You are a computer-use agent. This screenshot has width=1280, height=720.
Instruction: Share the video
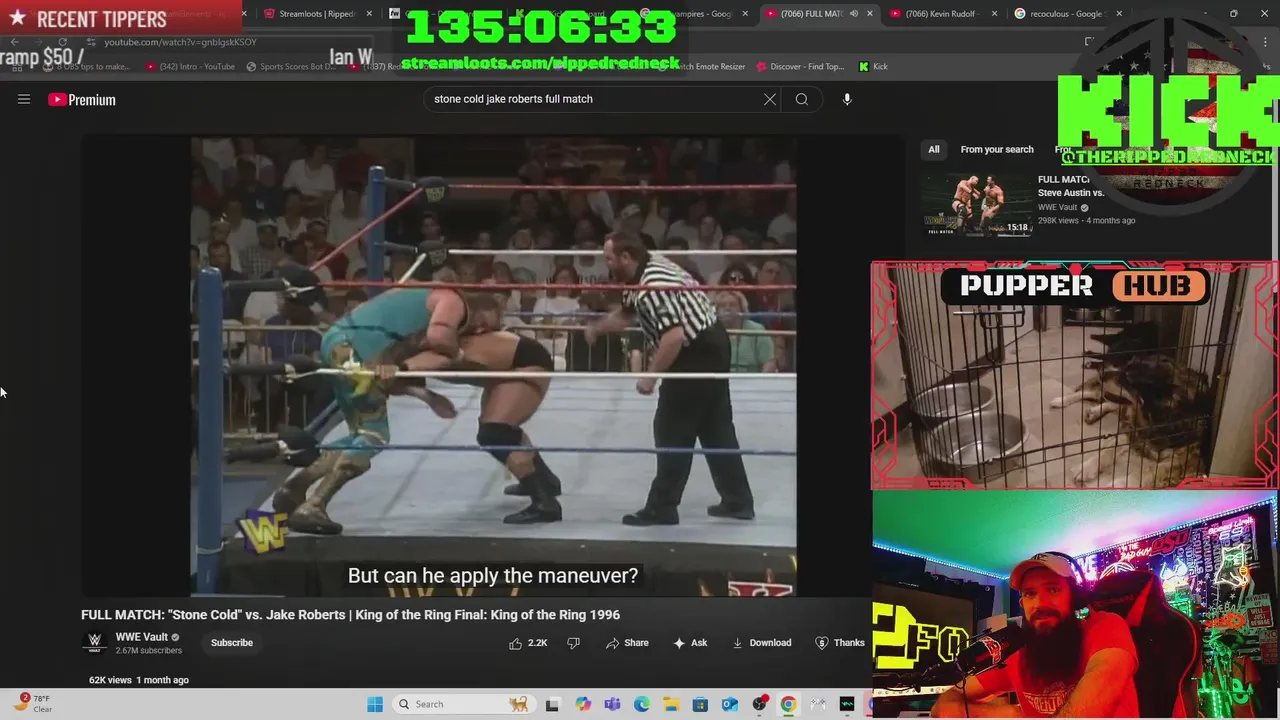[x=627, y=643]
